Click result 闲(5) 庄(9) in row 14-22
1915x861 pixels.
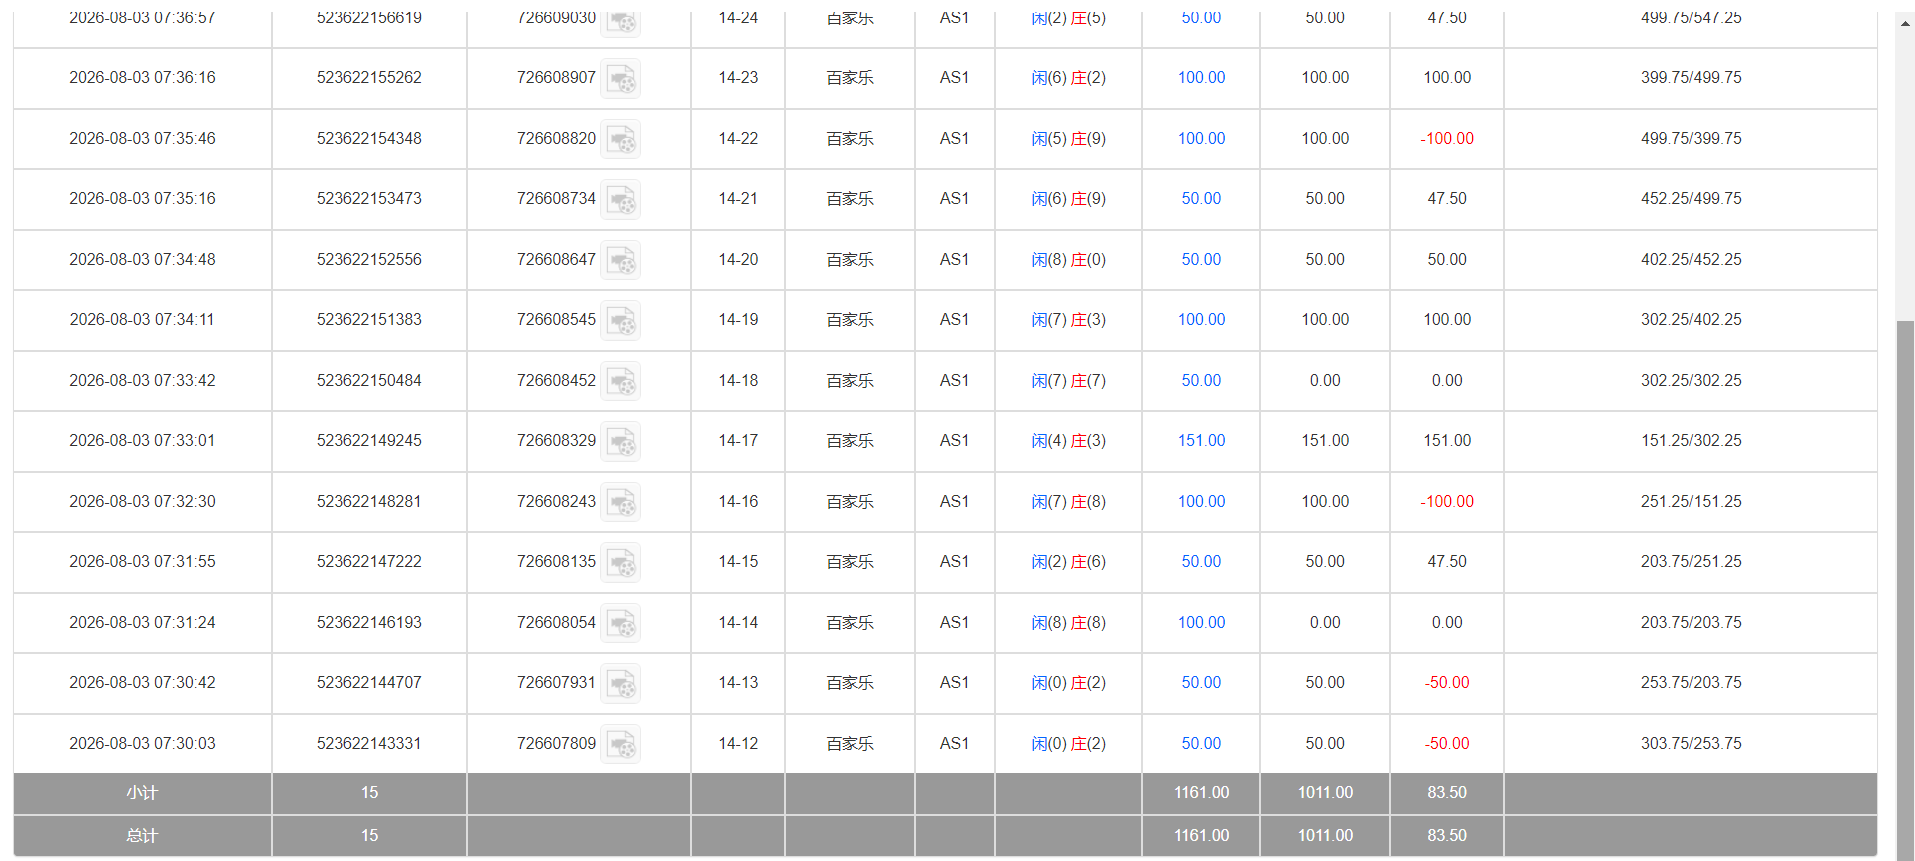pyautogui.click(x=1068, y=139)
